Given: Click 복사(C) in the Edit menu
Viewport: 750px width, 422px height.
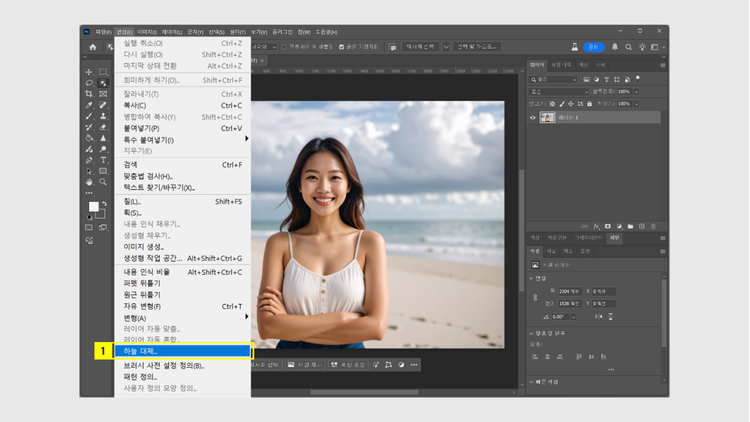Looking at the screenshot, I should pos(135,105).
